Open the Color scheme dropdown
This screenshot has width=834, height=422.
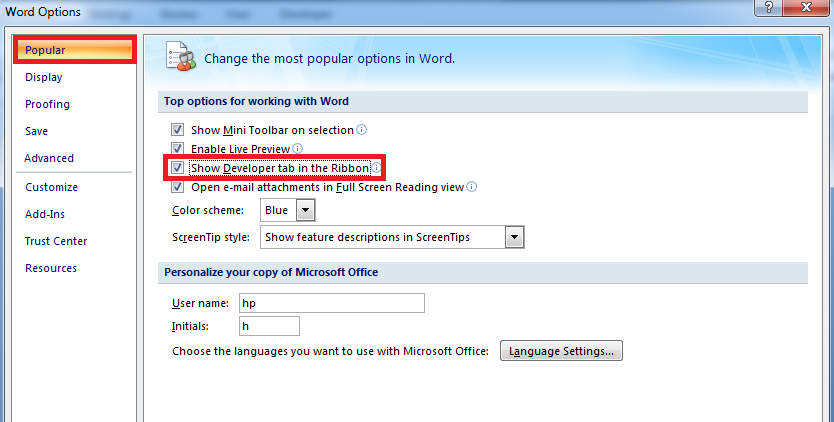tap(305, 210)
